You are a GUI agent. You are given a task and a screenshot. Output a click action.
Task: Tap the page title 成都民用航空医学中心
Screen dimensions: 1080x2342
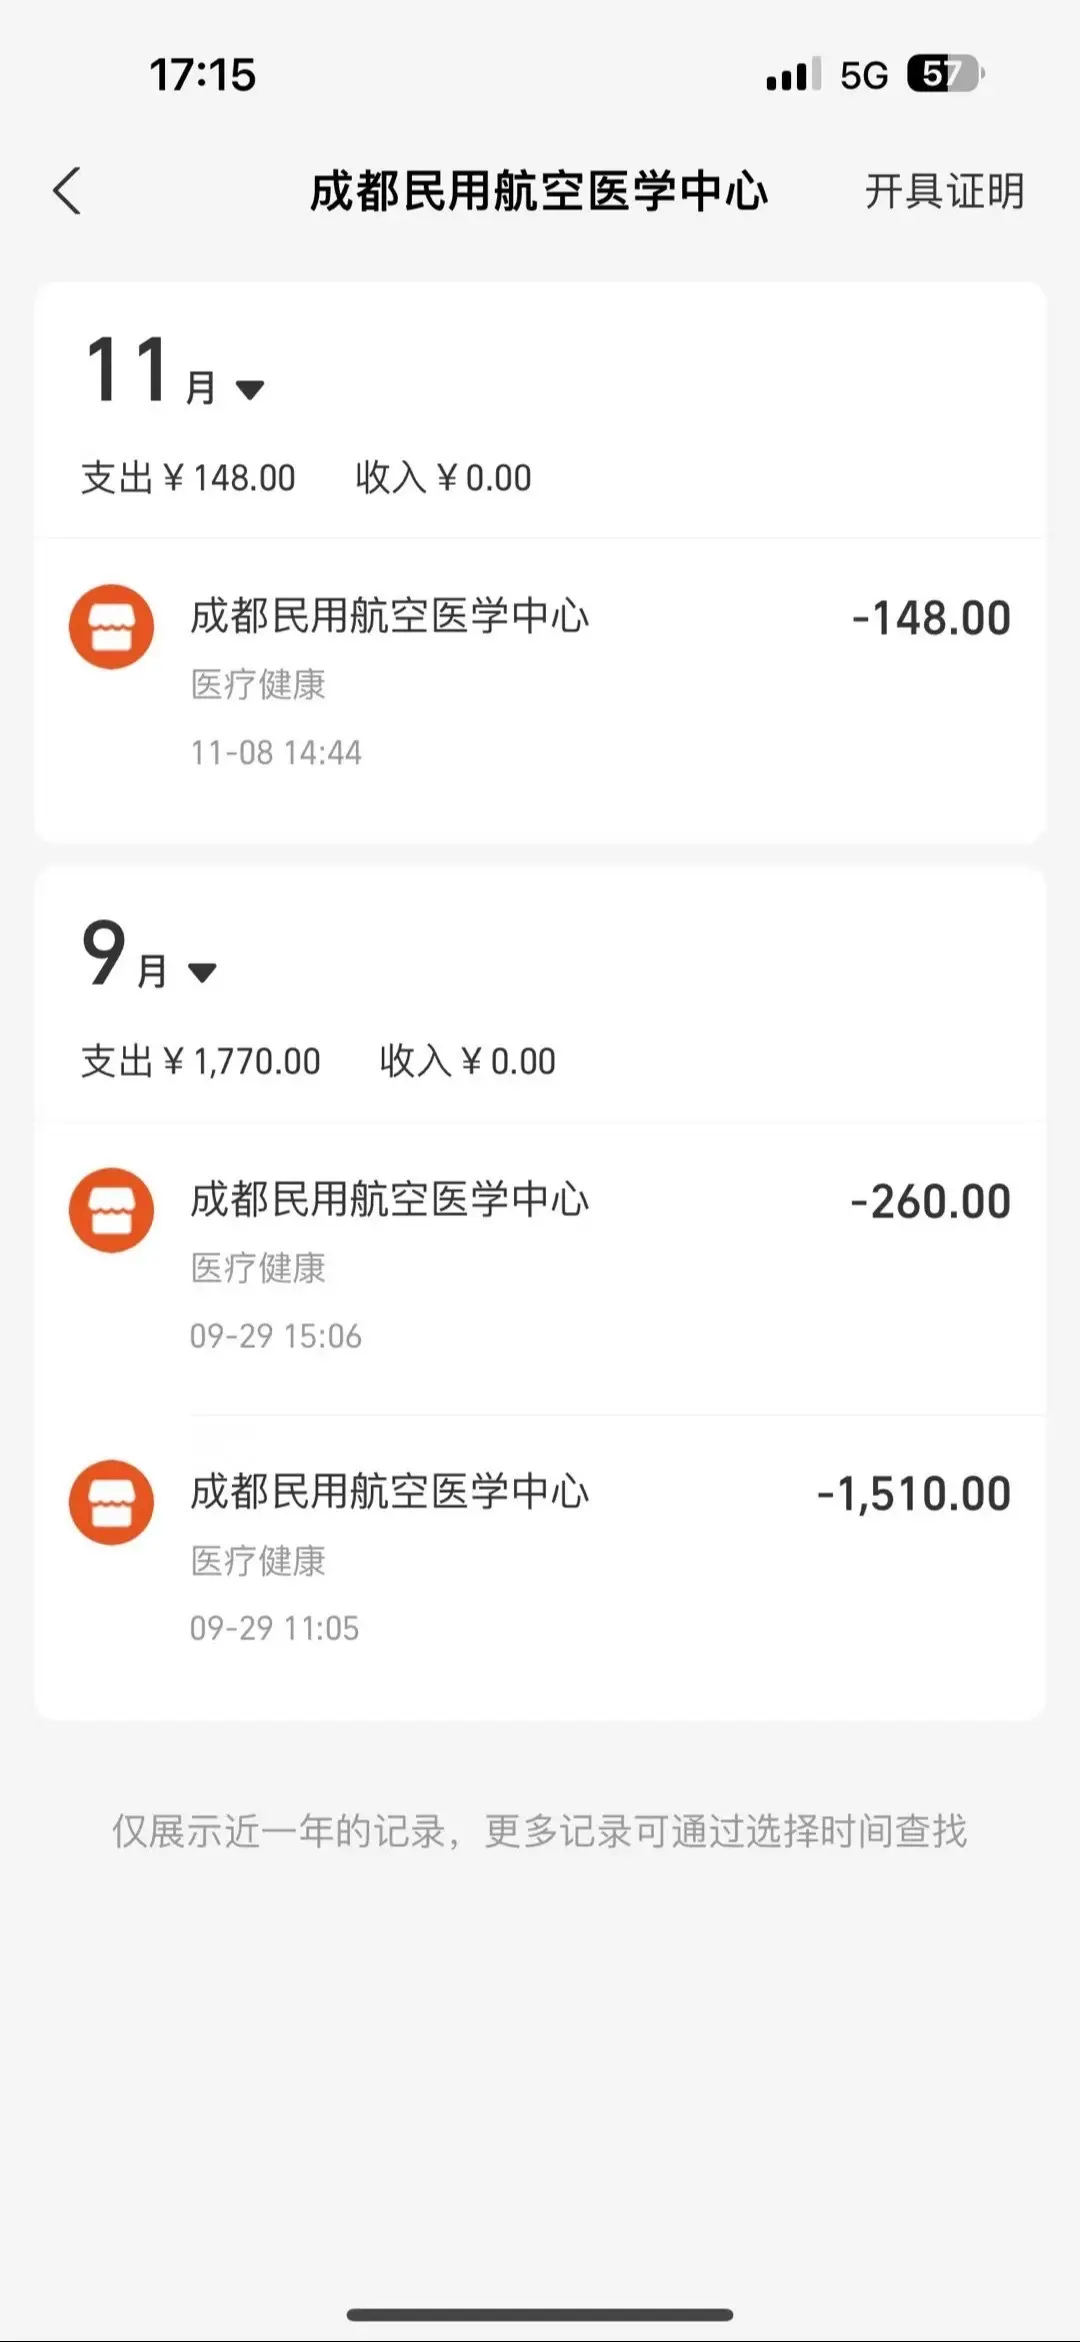point(539,191)
